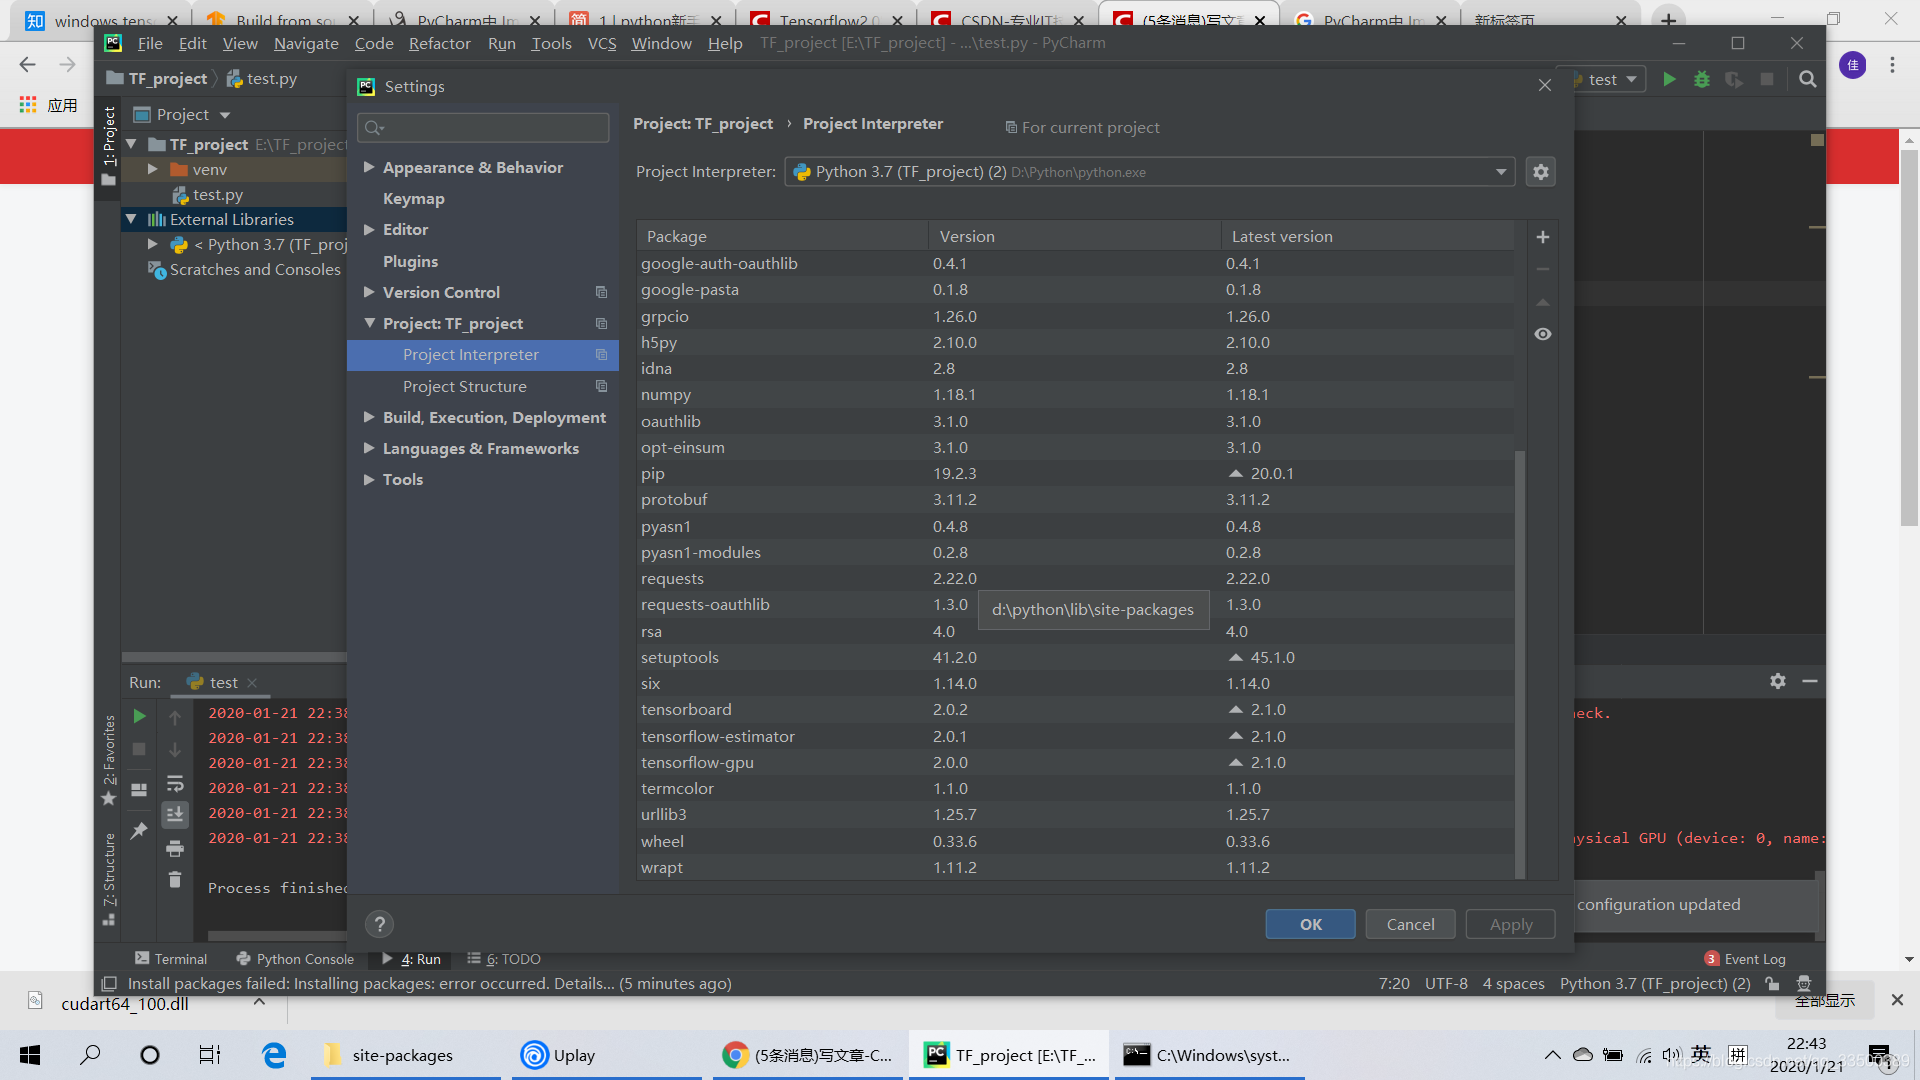Image resolution: width=1920 pixels, height=1080 pixels.
Task: Click the install package plus icon
Action: coord(1542,237)
